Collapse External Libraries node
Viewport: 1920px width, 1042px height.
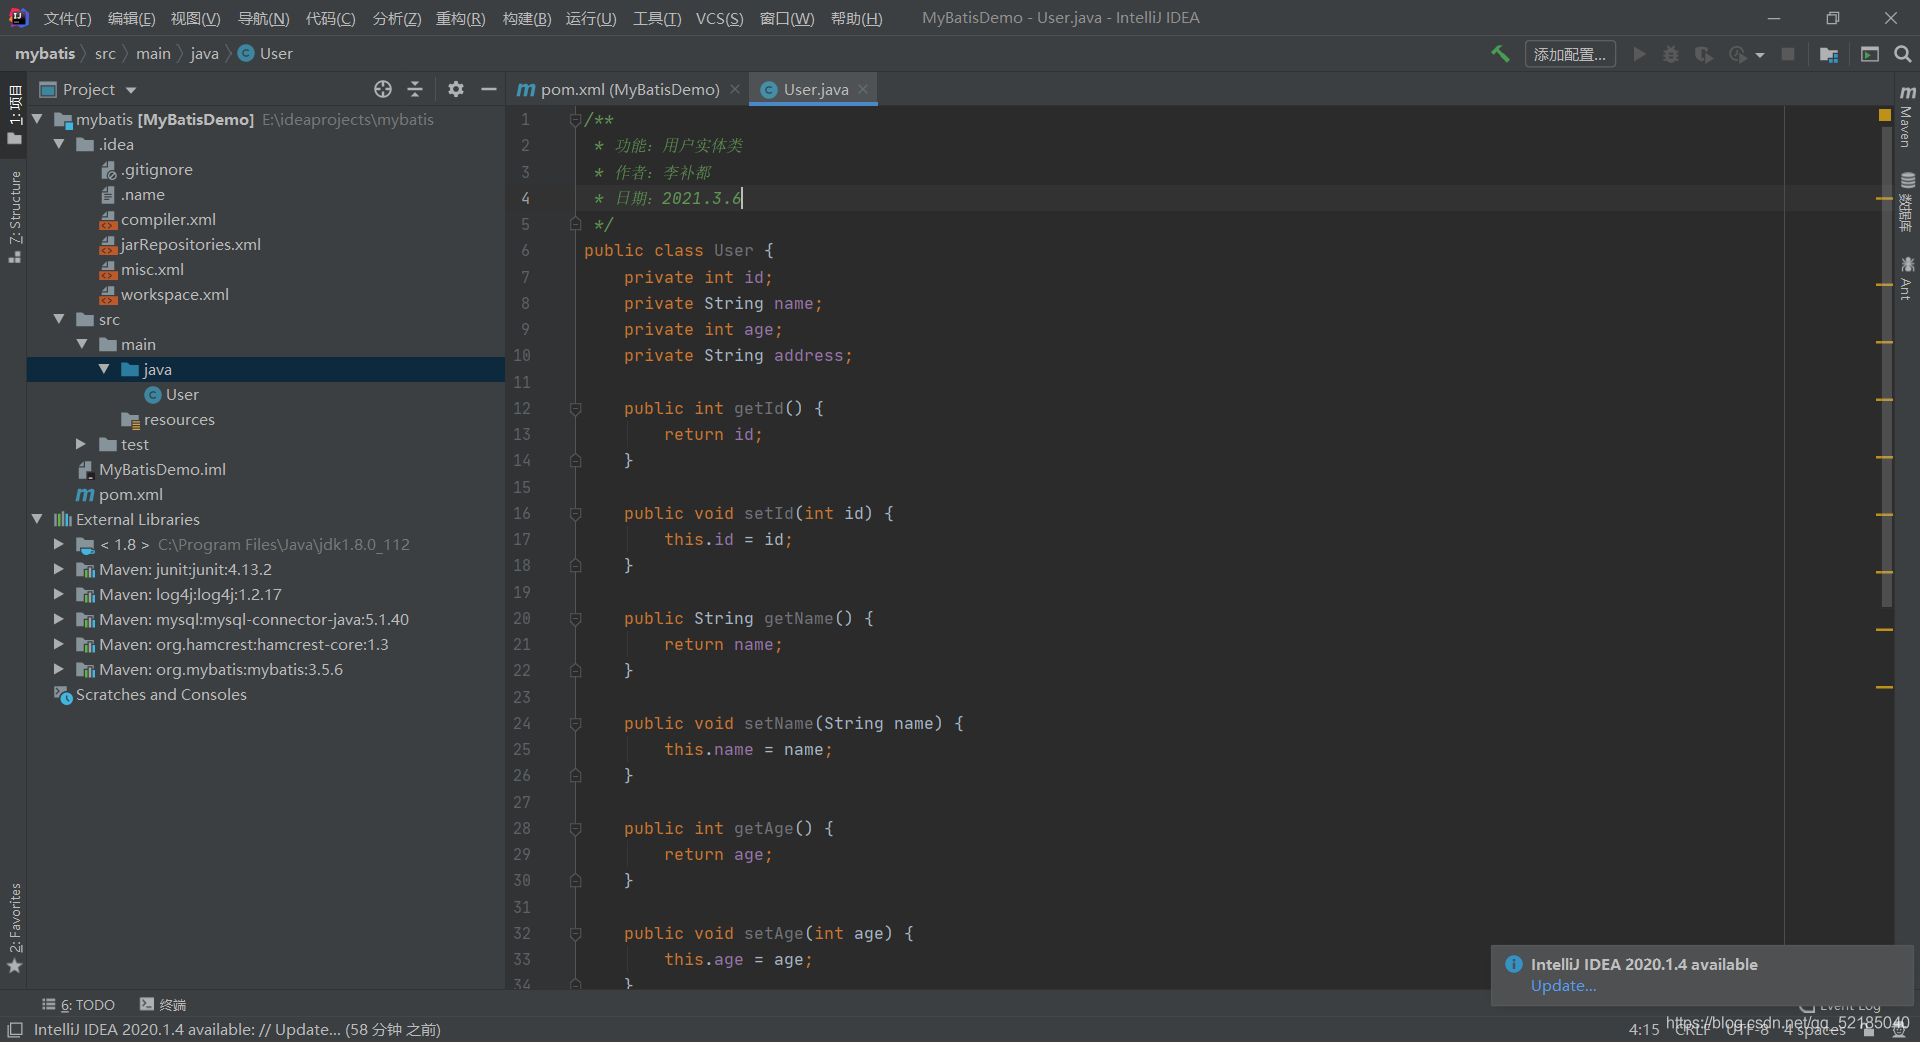[37, 519]
